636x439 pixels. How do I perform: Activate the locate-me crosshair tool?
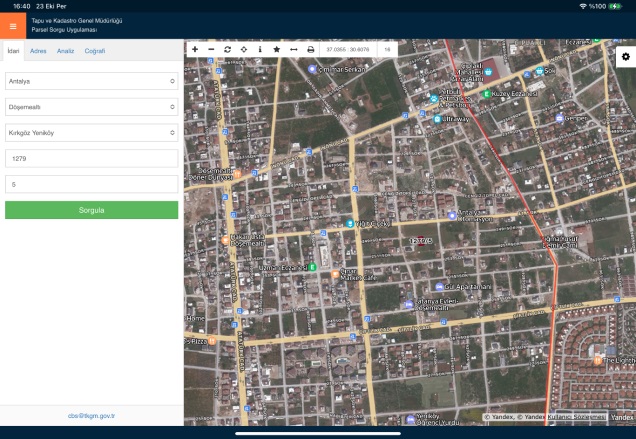(x=243, y=49)
